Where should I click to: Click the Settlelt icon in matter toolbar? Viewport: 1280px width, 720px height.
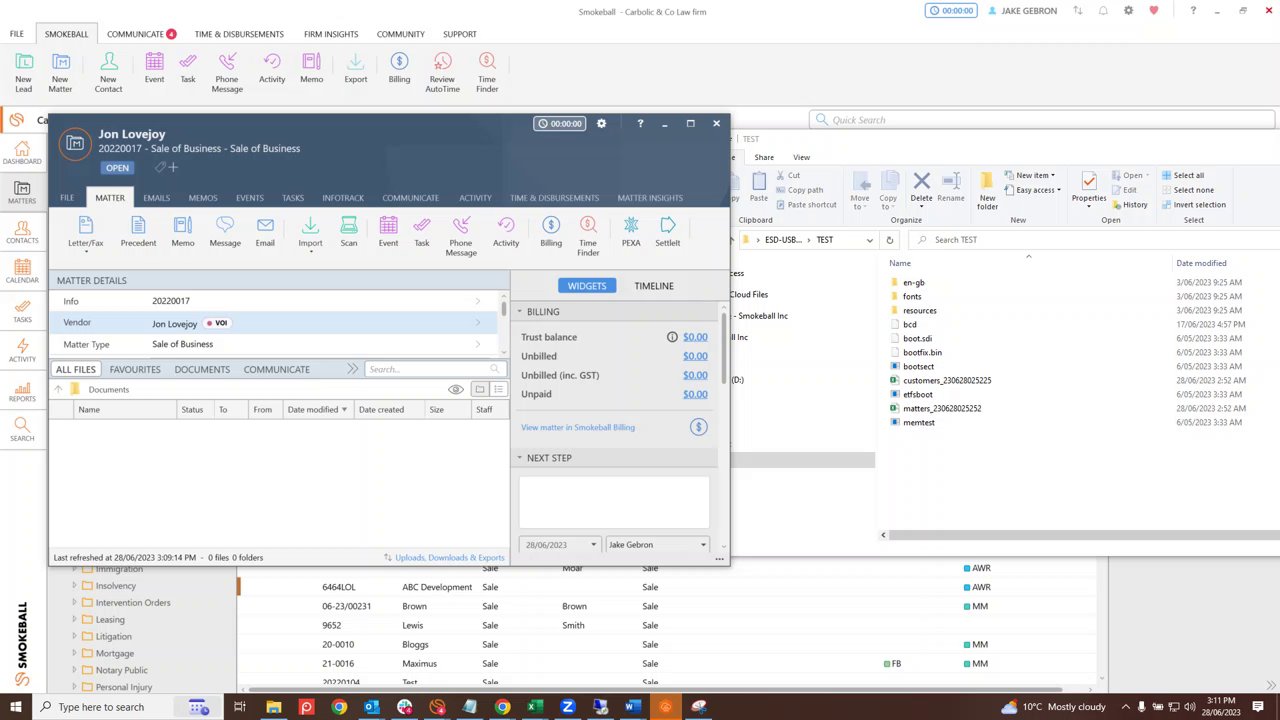668,231
